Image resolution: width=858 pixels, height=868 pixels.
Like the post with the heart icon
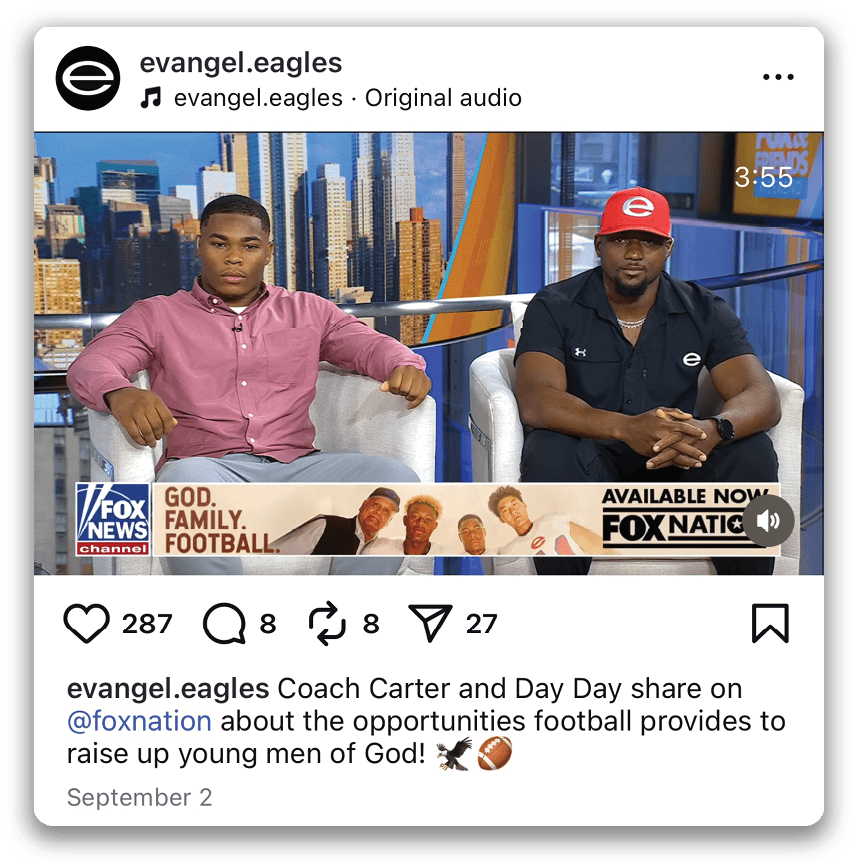pos(86,623)
